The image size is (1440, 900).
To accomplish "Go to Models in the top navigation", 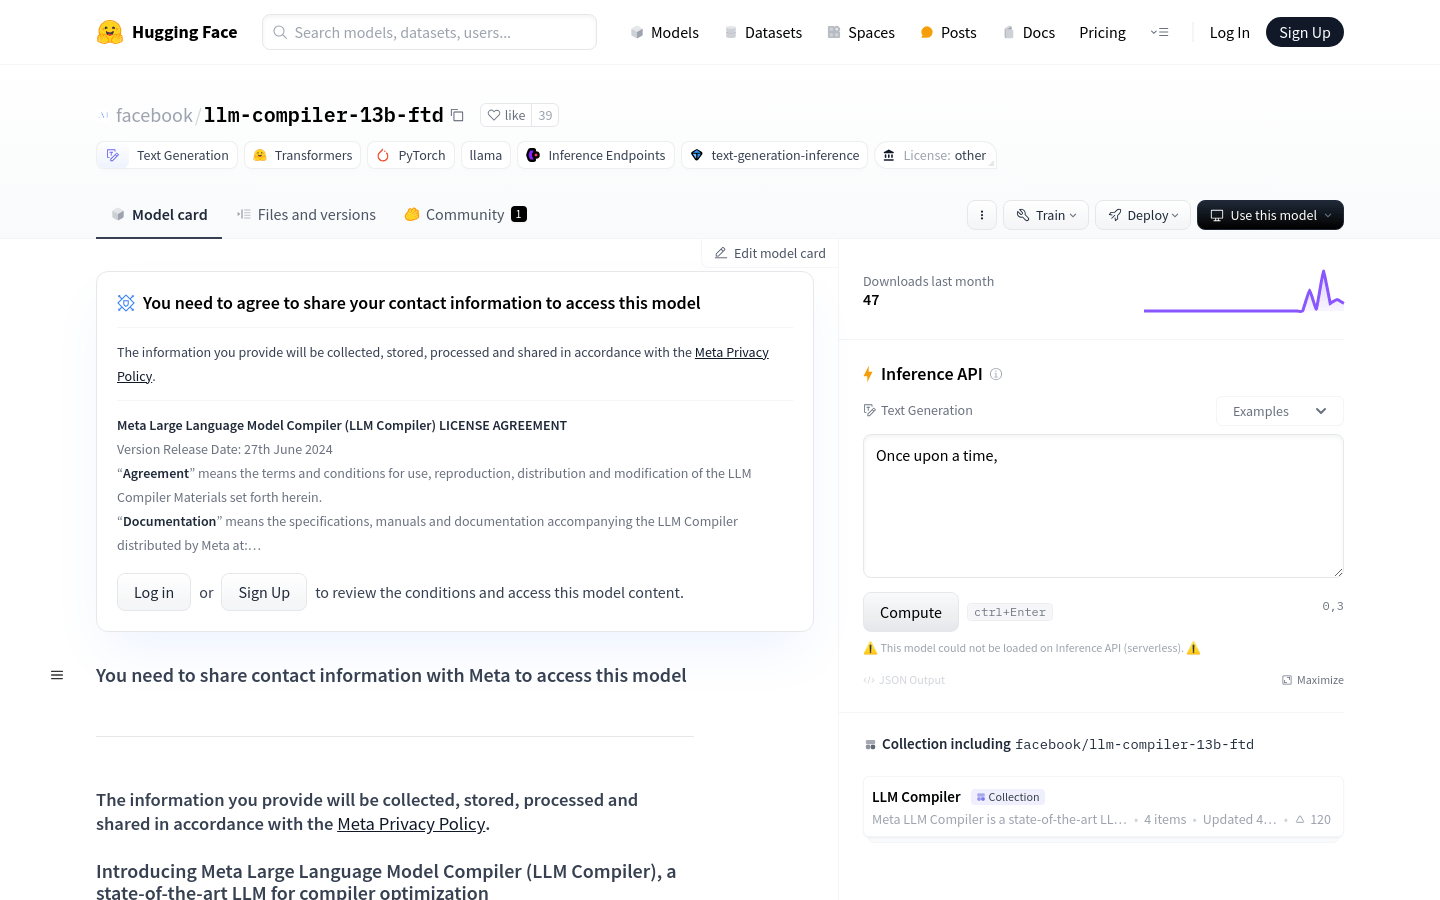I will (664, 32).
